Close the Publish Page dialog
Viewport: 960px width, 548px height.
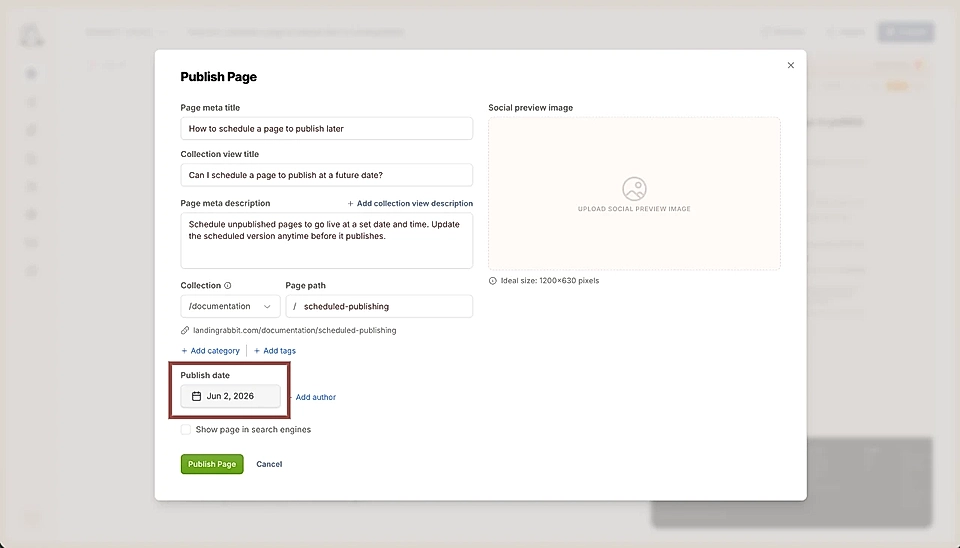790,65
